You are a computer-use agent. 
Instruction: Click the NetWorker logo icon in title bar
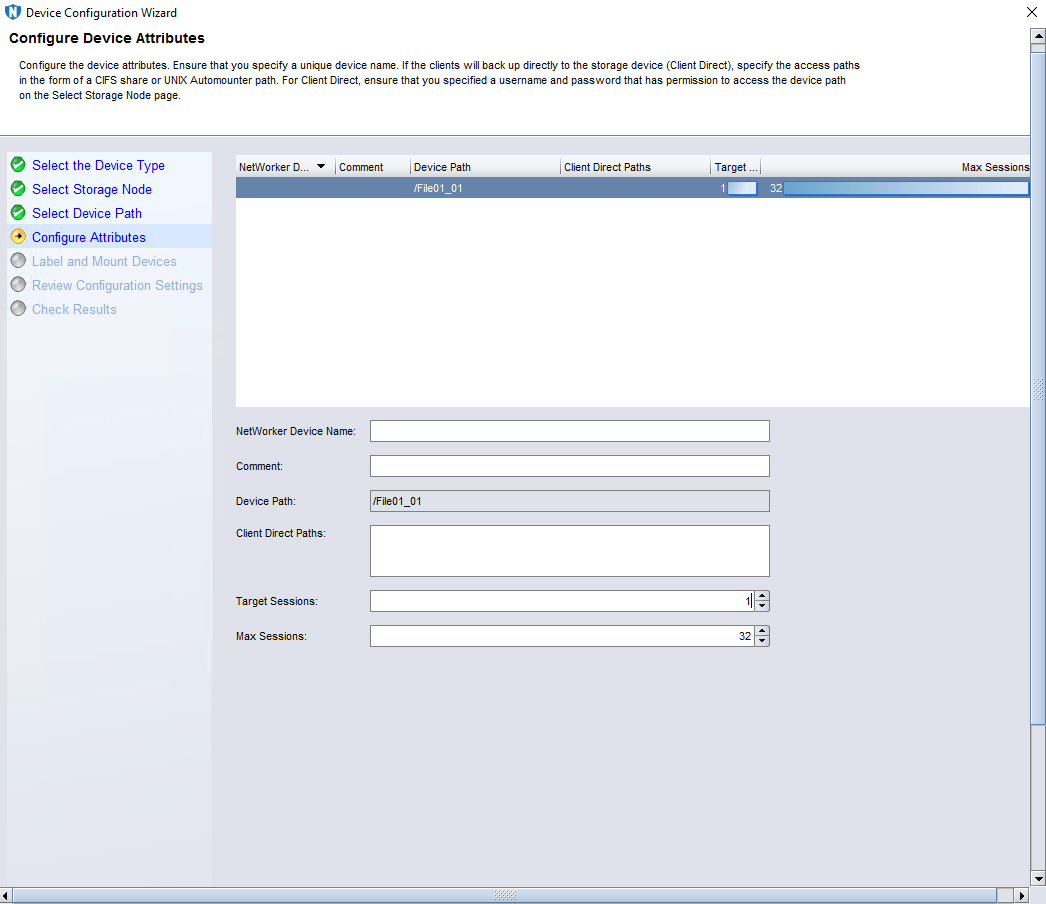(13, 13)
